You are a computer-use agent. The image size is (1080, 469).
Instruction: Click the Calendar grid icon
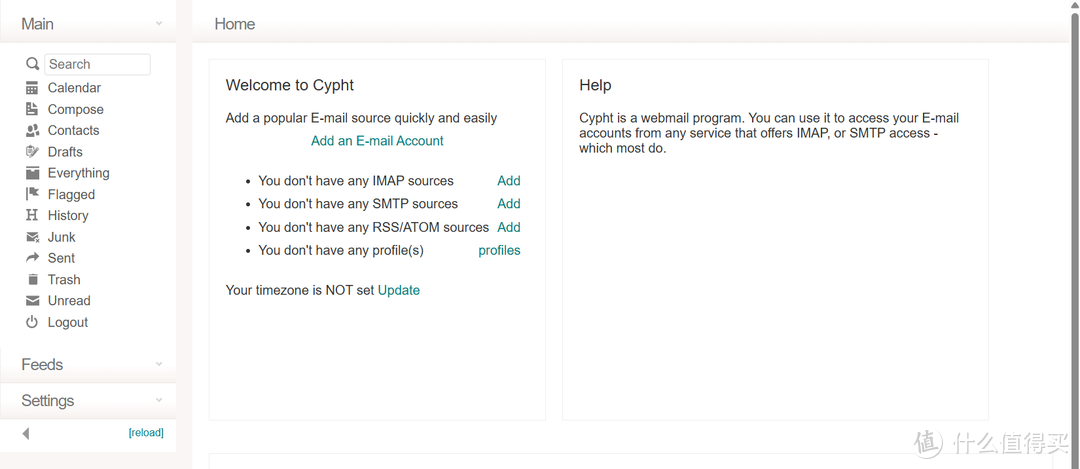click(32, 88)
